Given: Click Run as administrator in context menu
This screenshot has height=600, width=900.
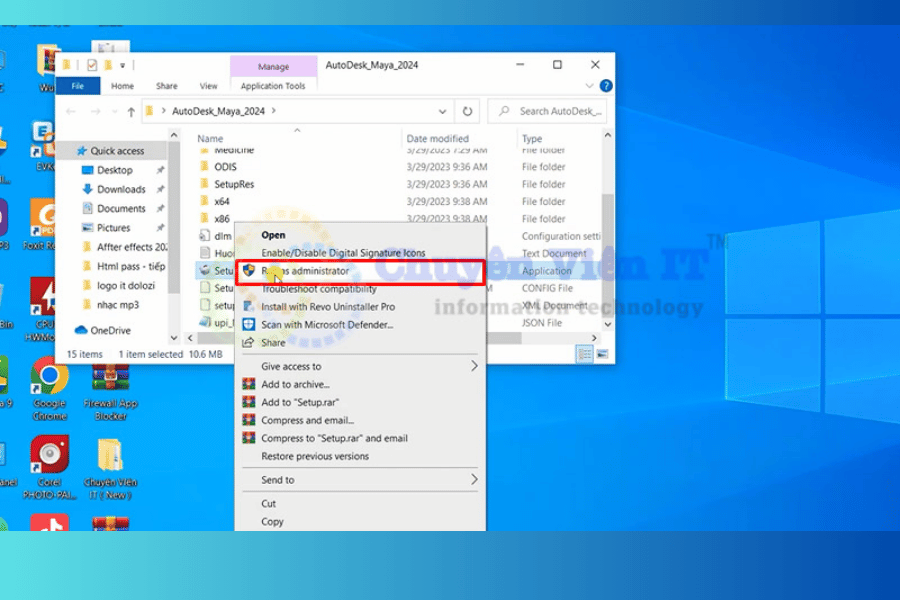Looking at the screenshot, I should (x=305, y=271).
